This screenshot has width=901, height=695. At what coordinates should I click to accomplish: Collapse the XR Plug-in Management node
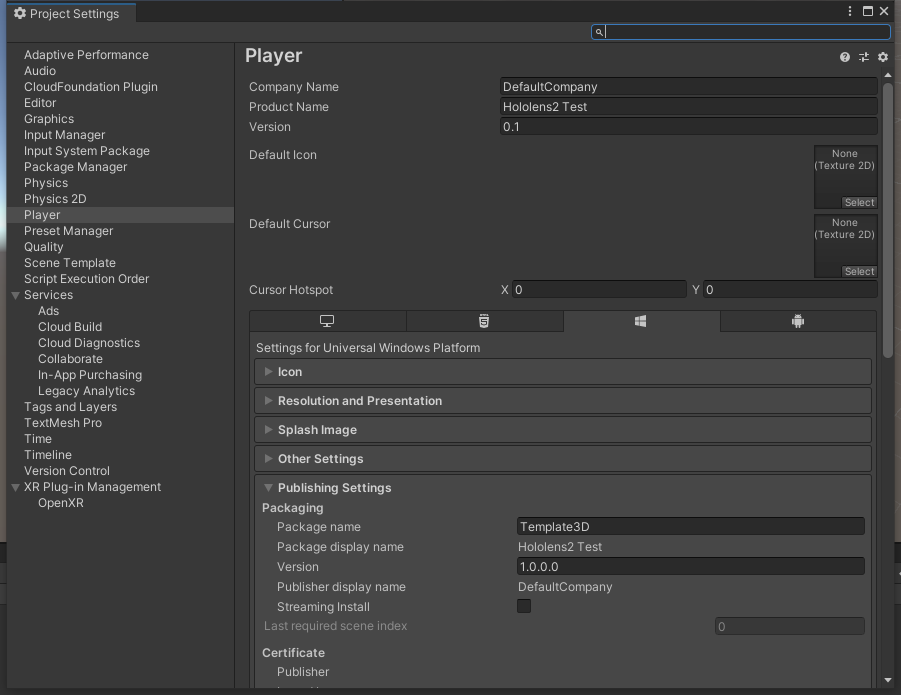(x=16, y=487)
